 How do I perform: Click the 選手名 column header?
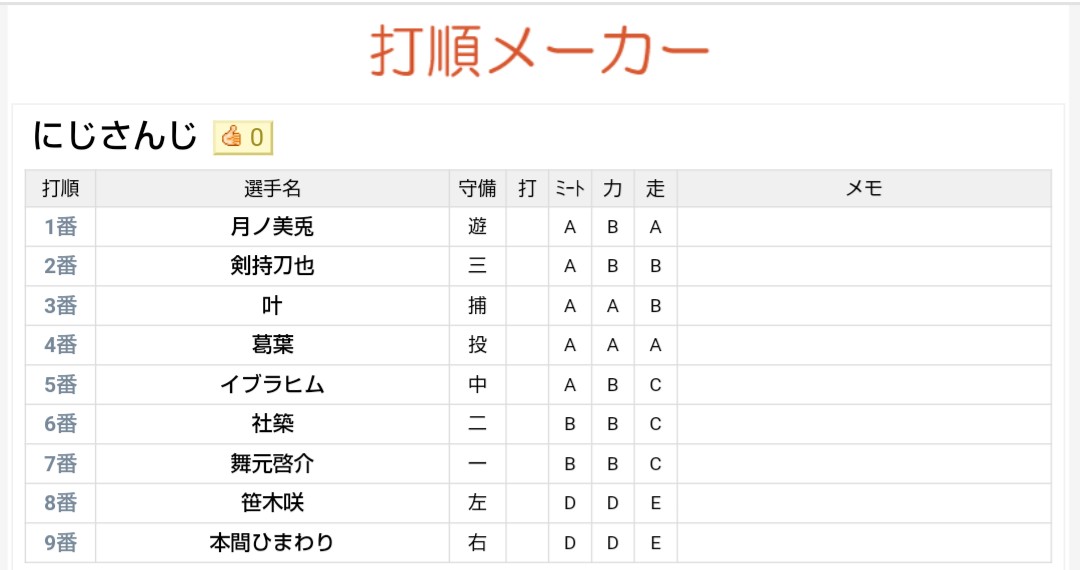coord(272,188)
